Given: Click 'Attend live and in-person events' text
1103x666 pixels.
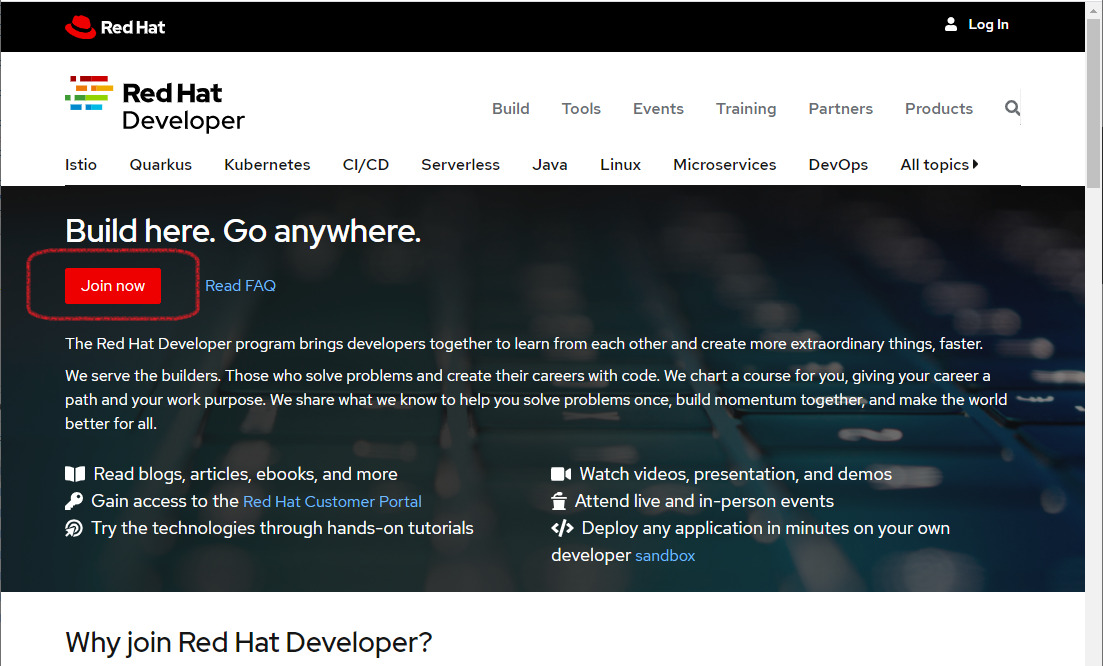Looking at the screenshot, I should click(704, 501).
